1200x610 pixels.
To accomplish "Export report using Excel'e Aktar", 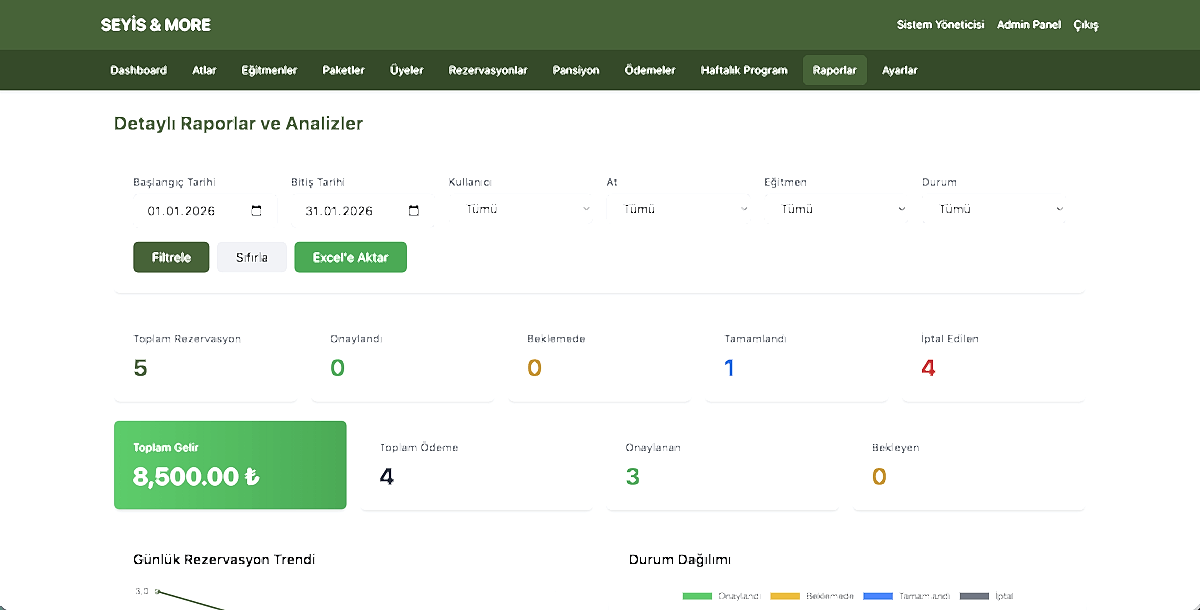I will [350, 257].
